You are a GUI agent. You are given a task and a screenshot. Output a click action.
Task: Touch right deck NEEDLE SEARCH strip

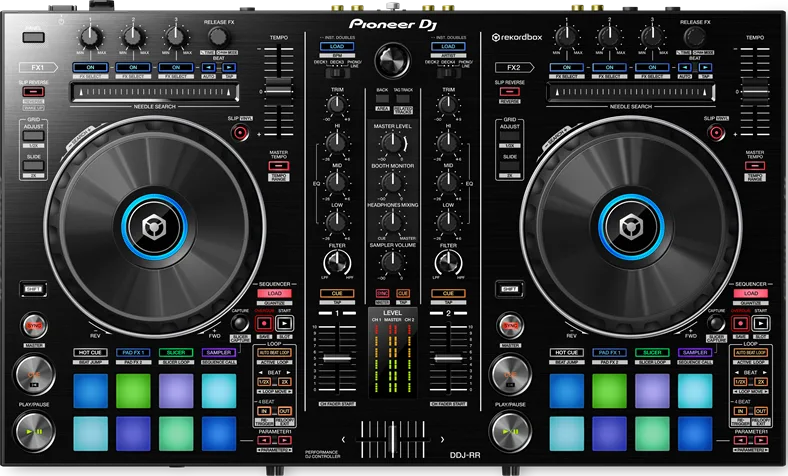[631, 92]
